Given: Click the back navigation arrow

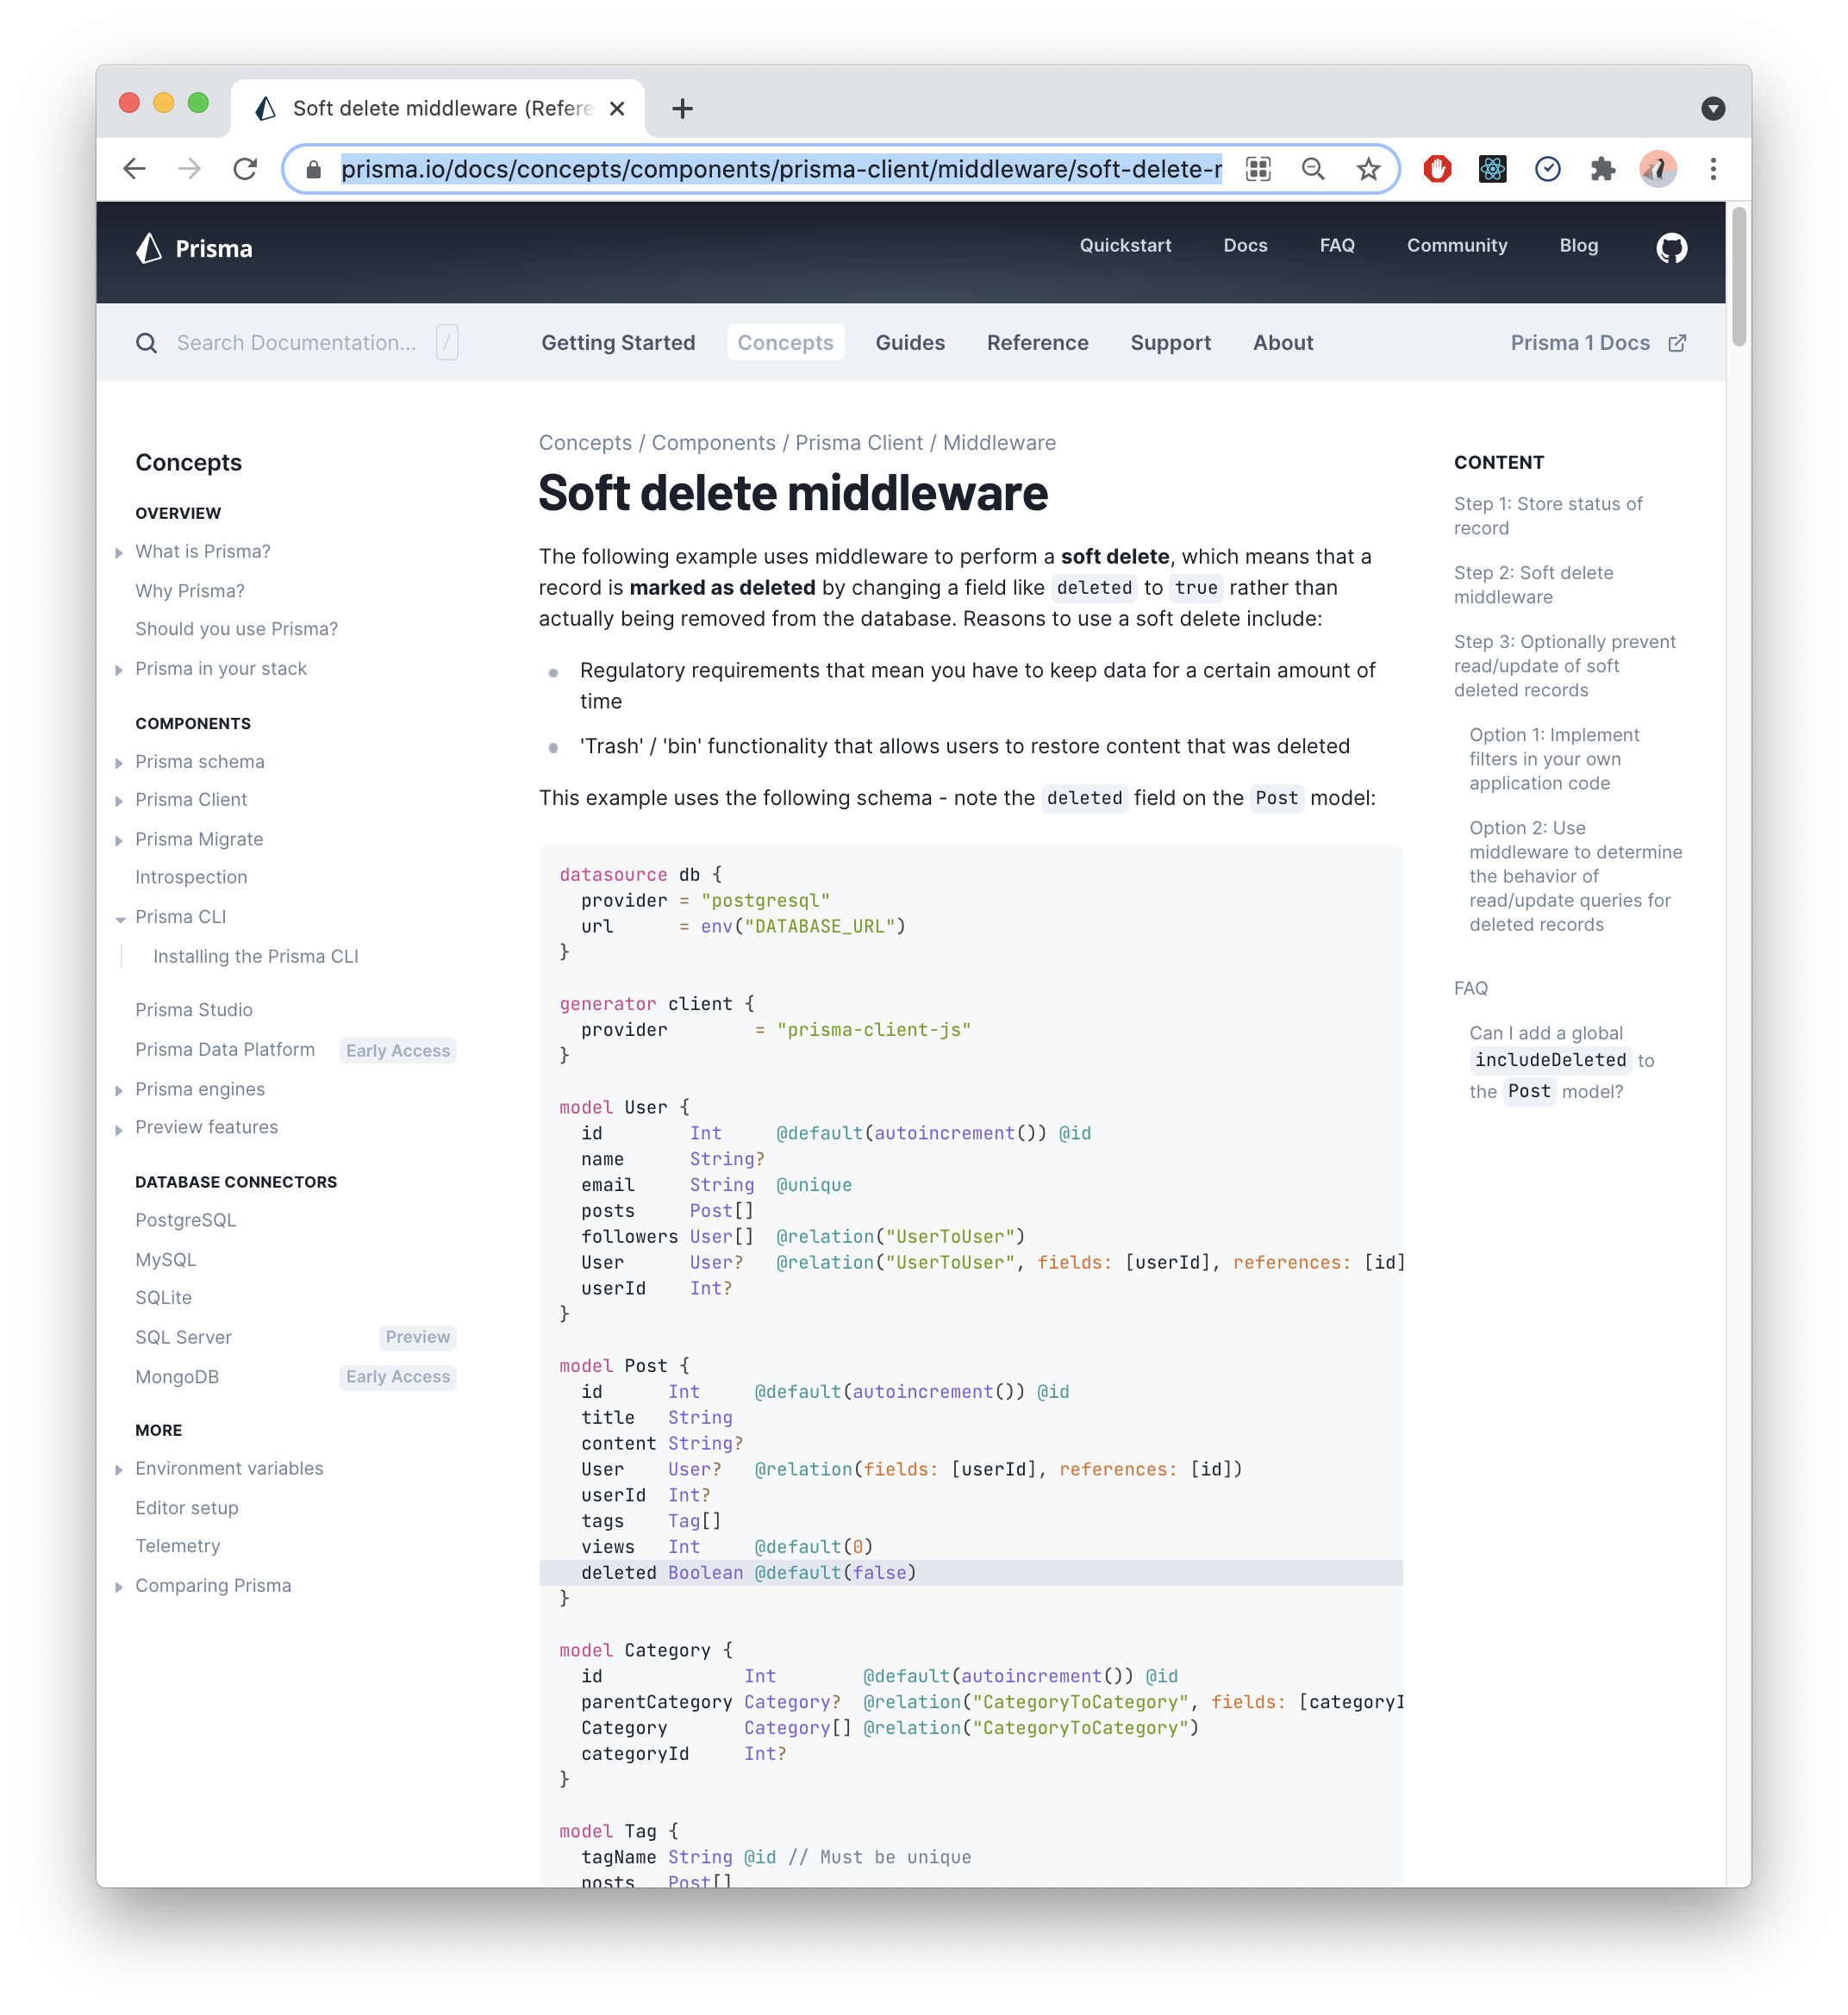Looking at the screenshot, I should click(x=135, y=168).
